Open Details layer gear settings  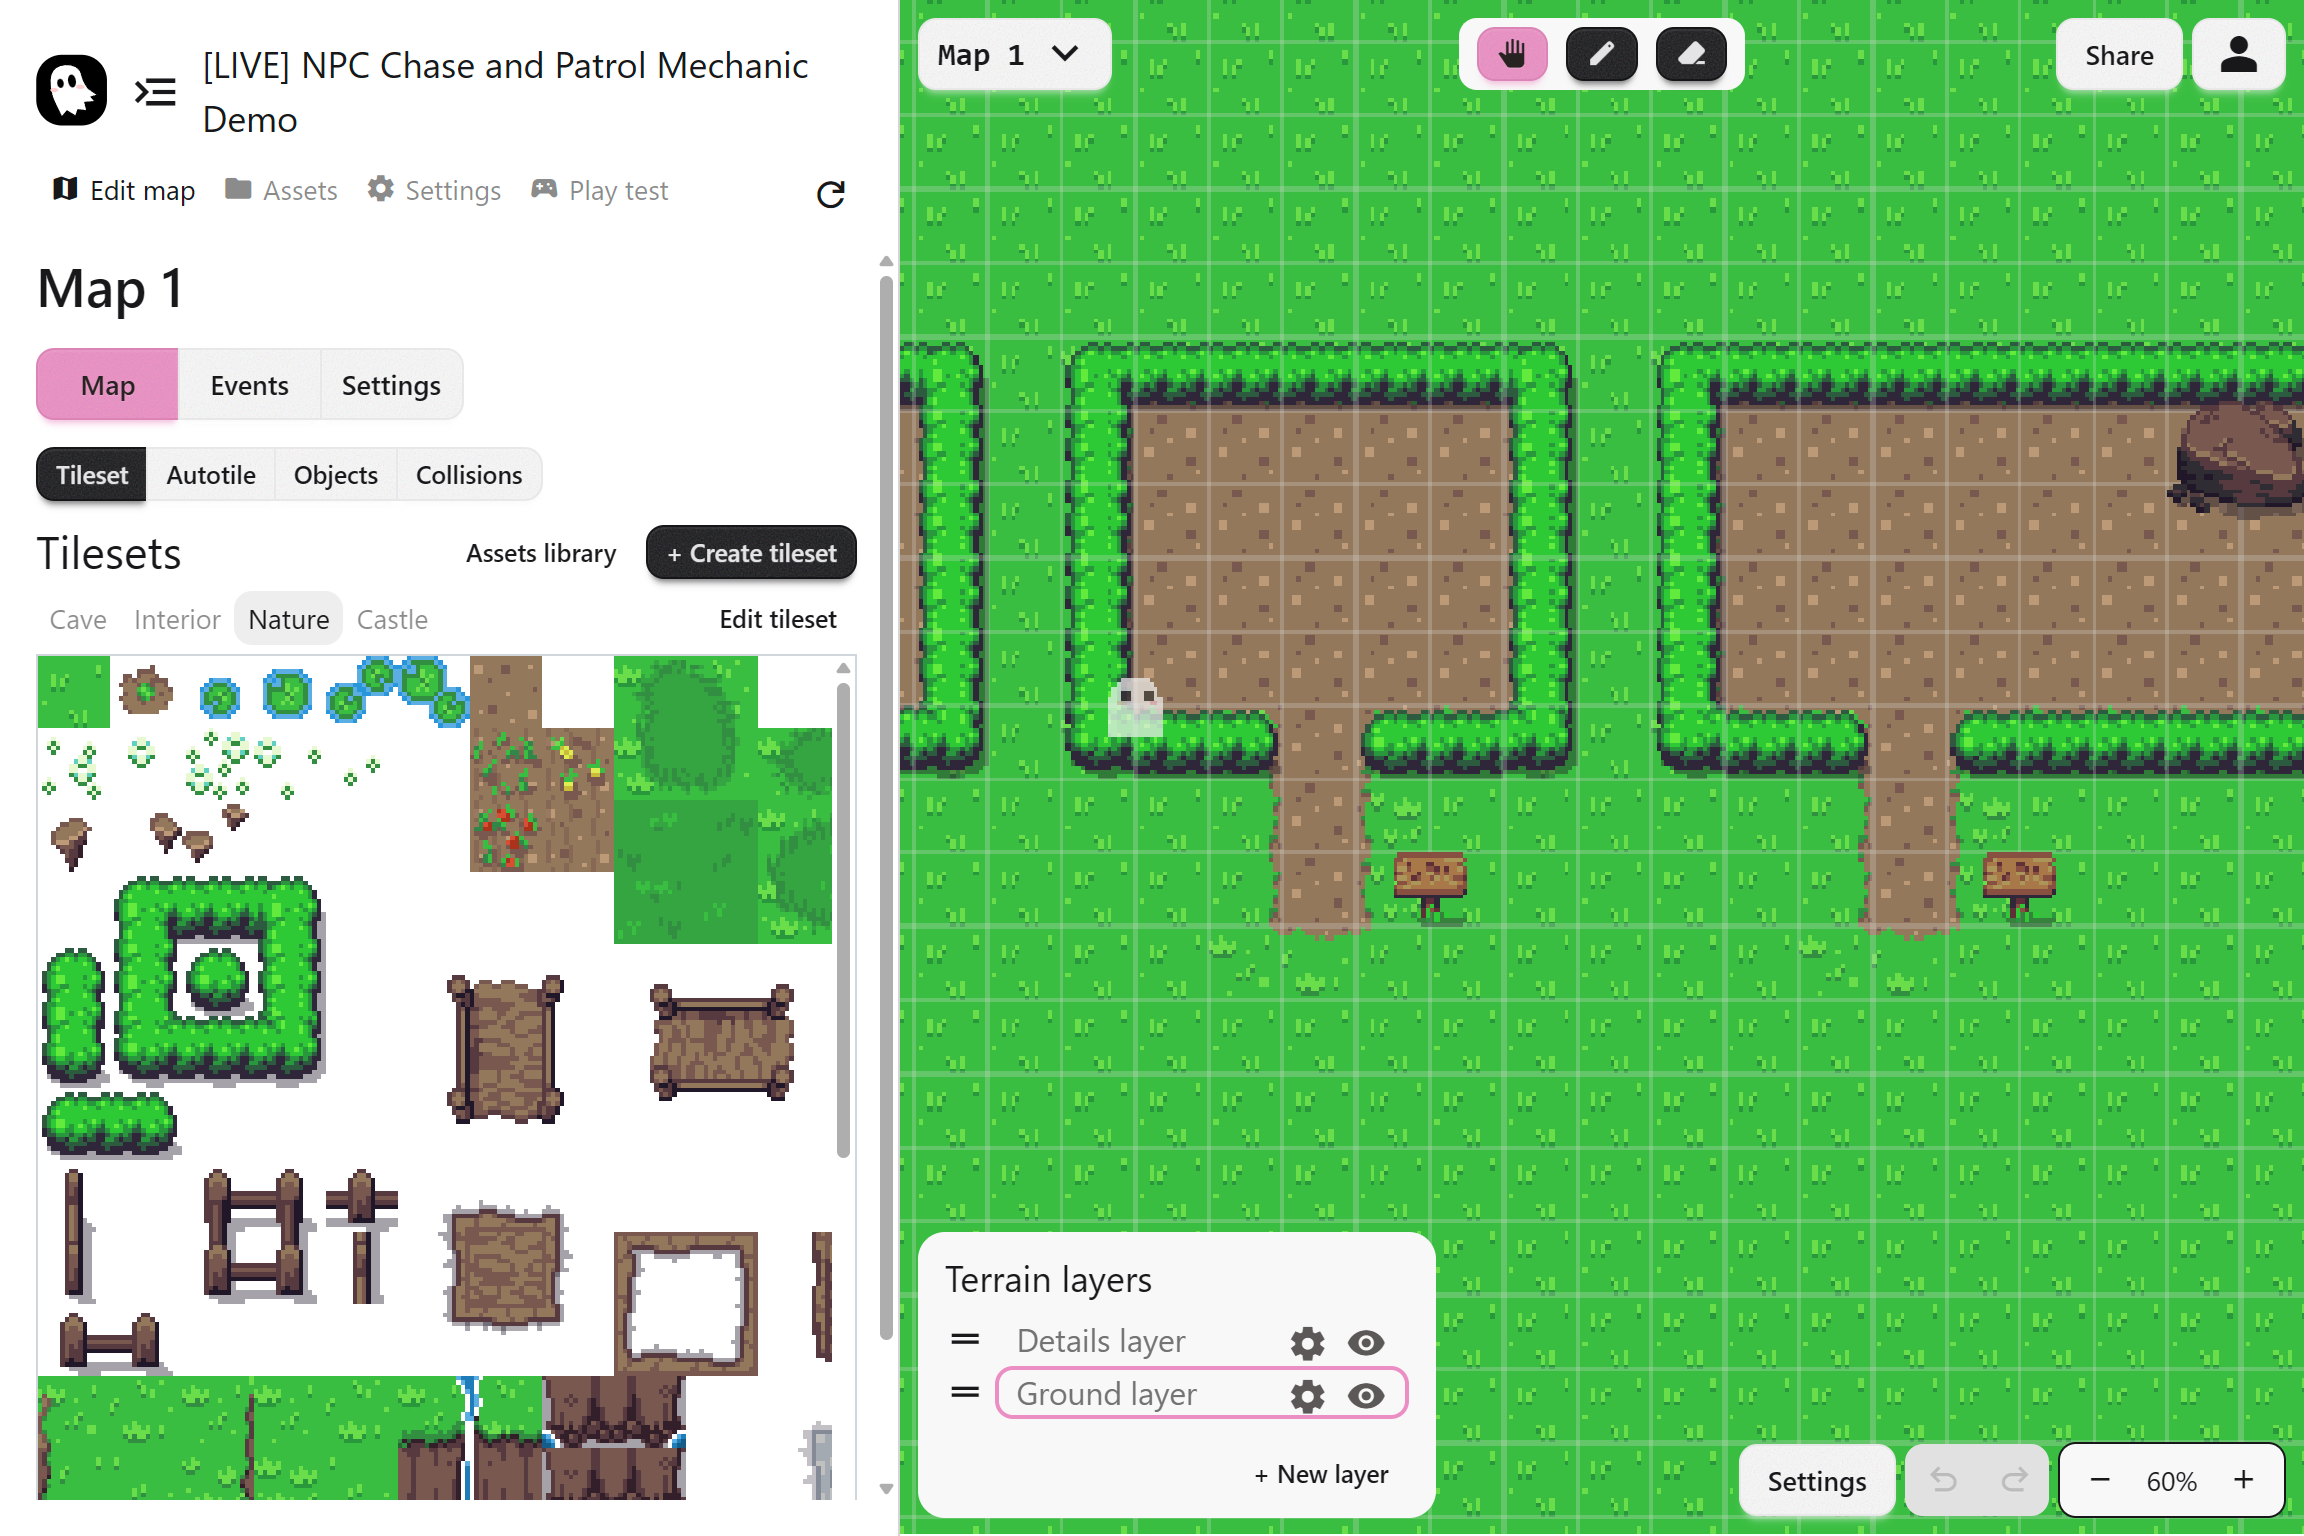(1307, 1342)
